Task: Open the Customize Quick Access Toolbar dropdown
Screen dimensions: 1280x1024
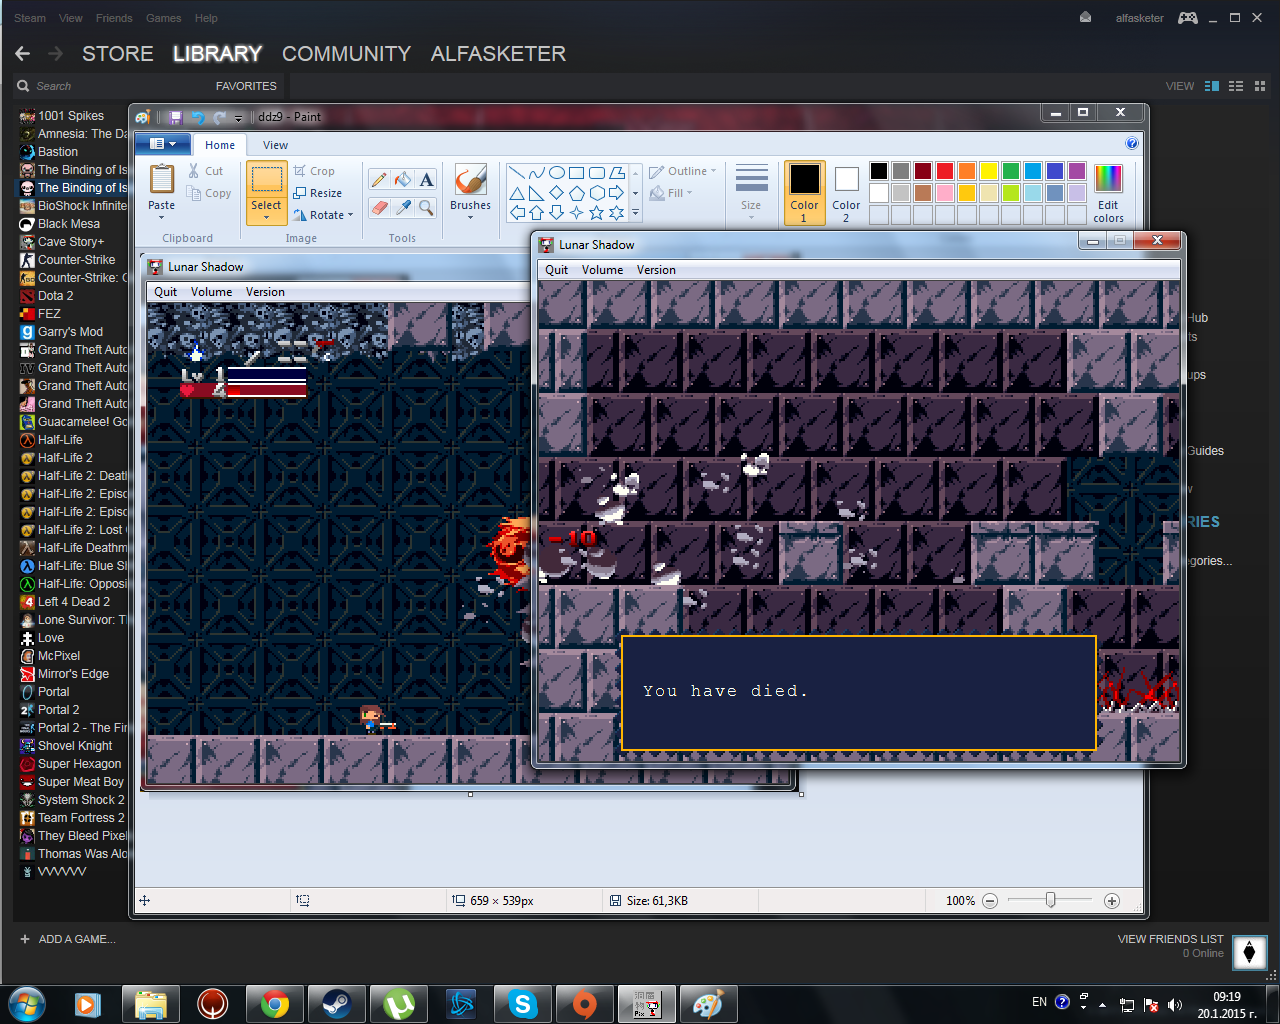Action: point(240,117)
